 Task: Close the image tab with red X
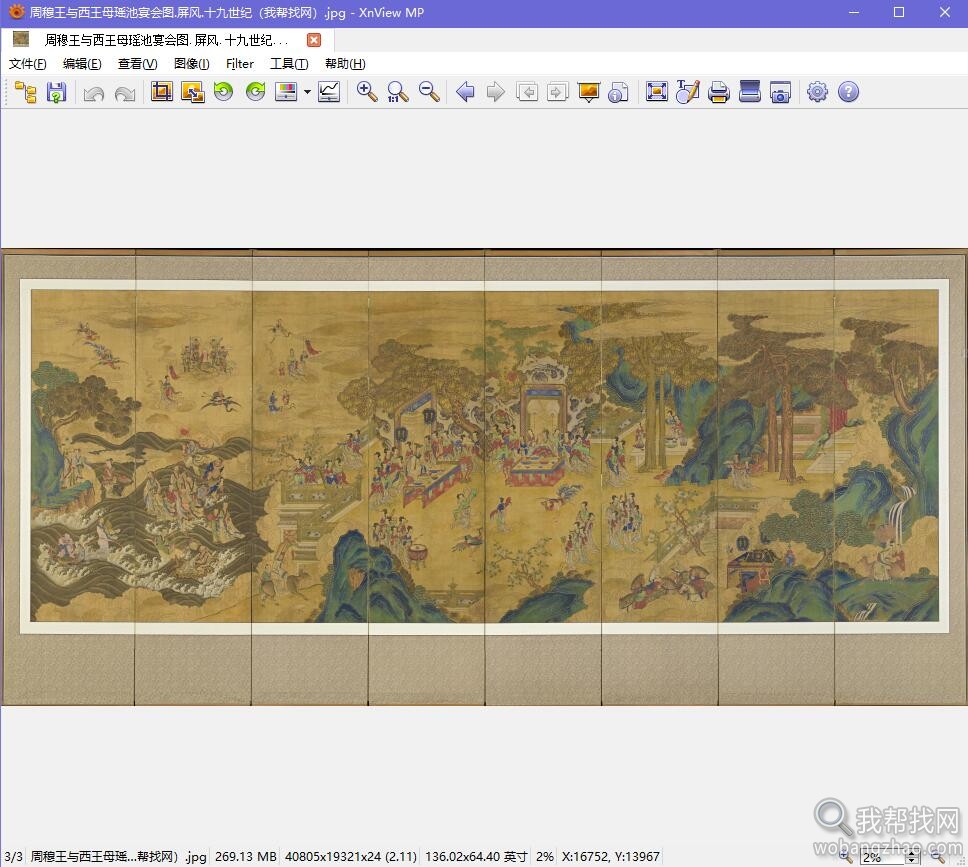[314, 40]
